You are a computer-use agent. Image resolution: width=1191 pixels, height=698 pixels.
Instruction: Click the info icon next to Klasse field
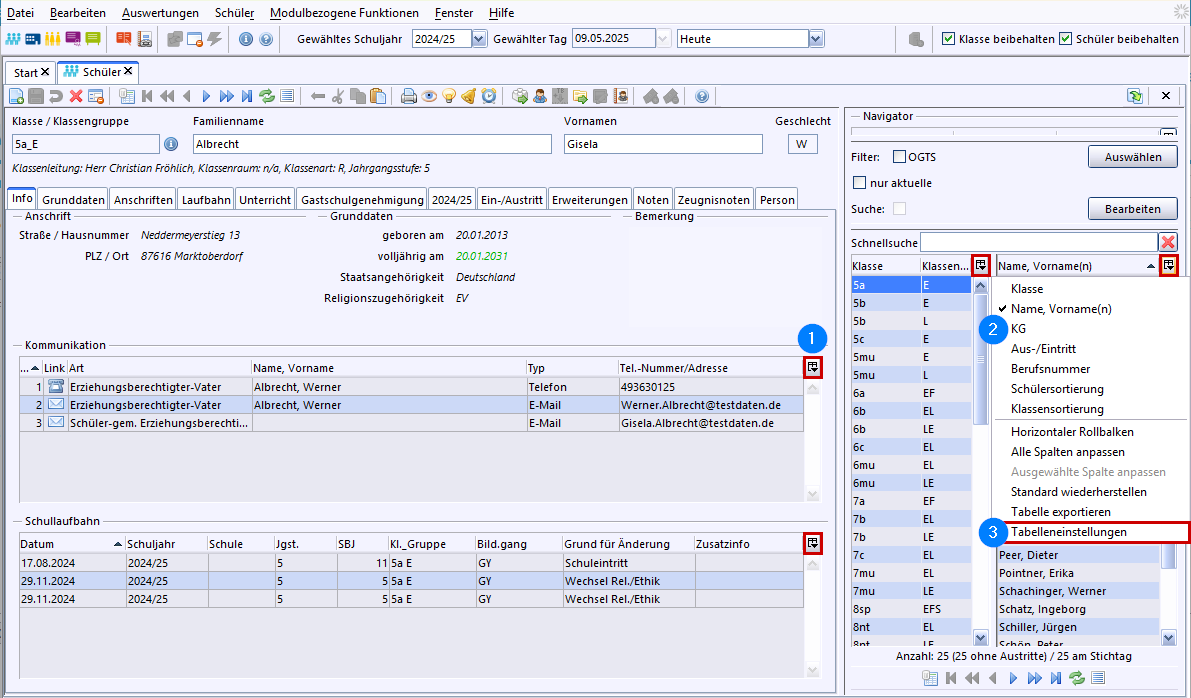click(x=171, y=144)
